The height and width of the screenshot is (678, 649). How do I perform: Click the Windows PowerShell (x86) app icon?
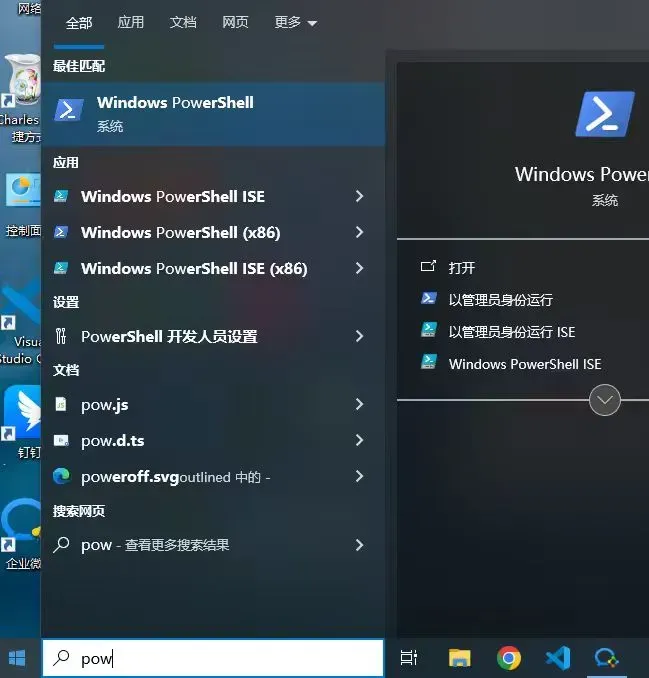click(61, 232)
